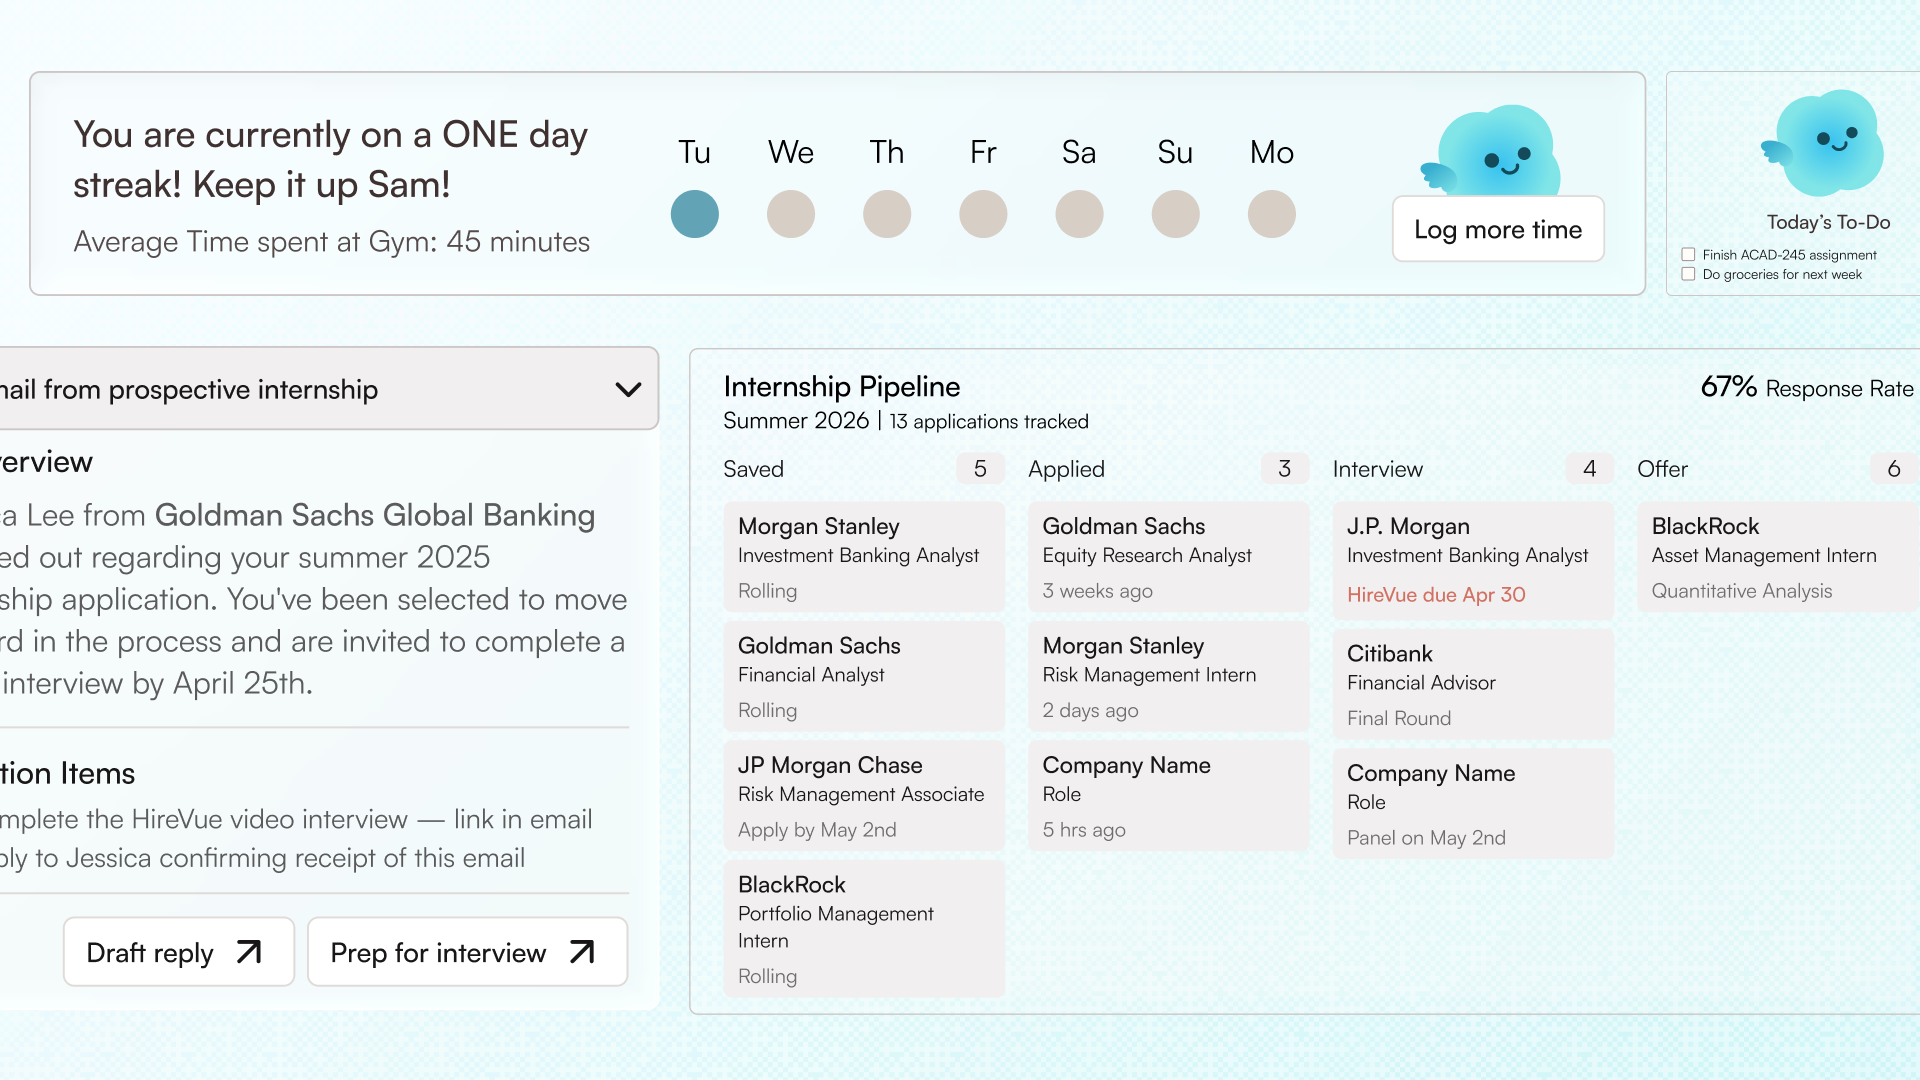Click the Draft reply button
1920x1080 pixels.
(179, 952)
